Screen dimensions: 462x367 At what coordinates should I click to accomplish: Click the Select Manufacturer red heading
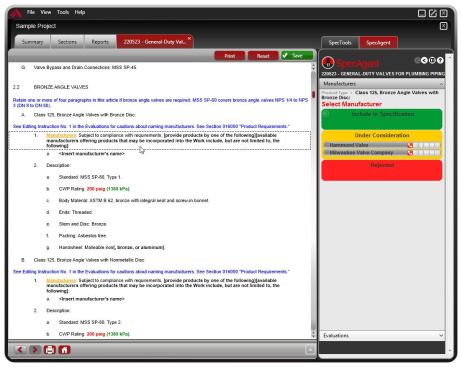tap(352, 104)
